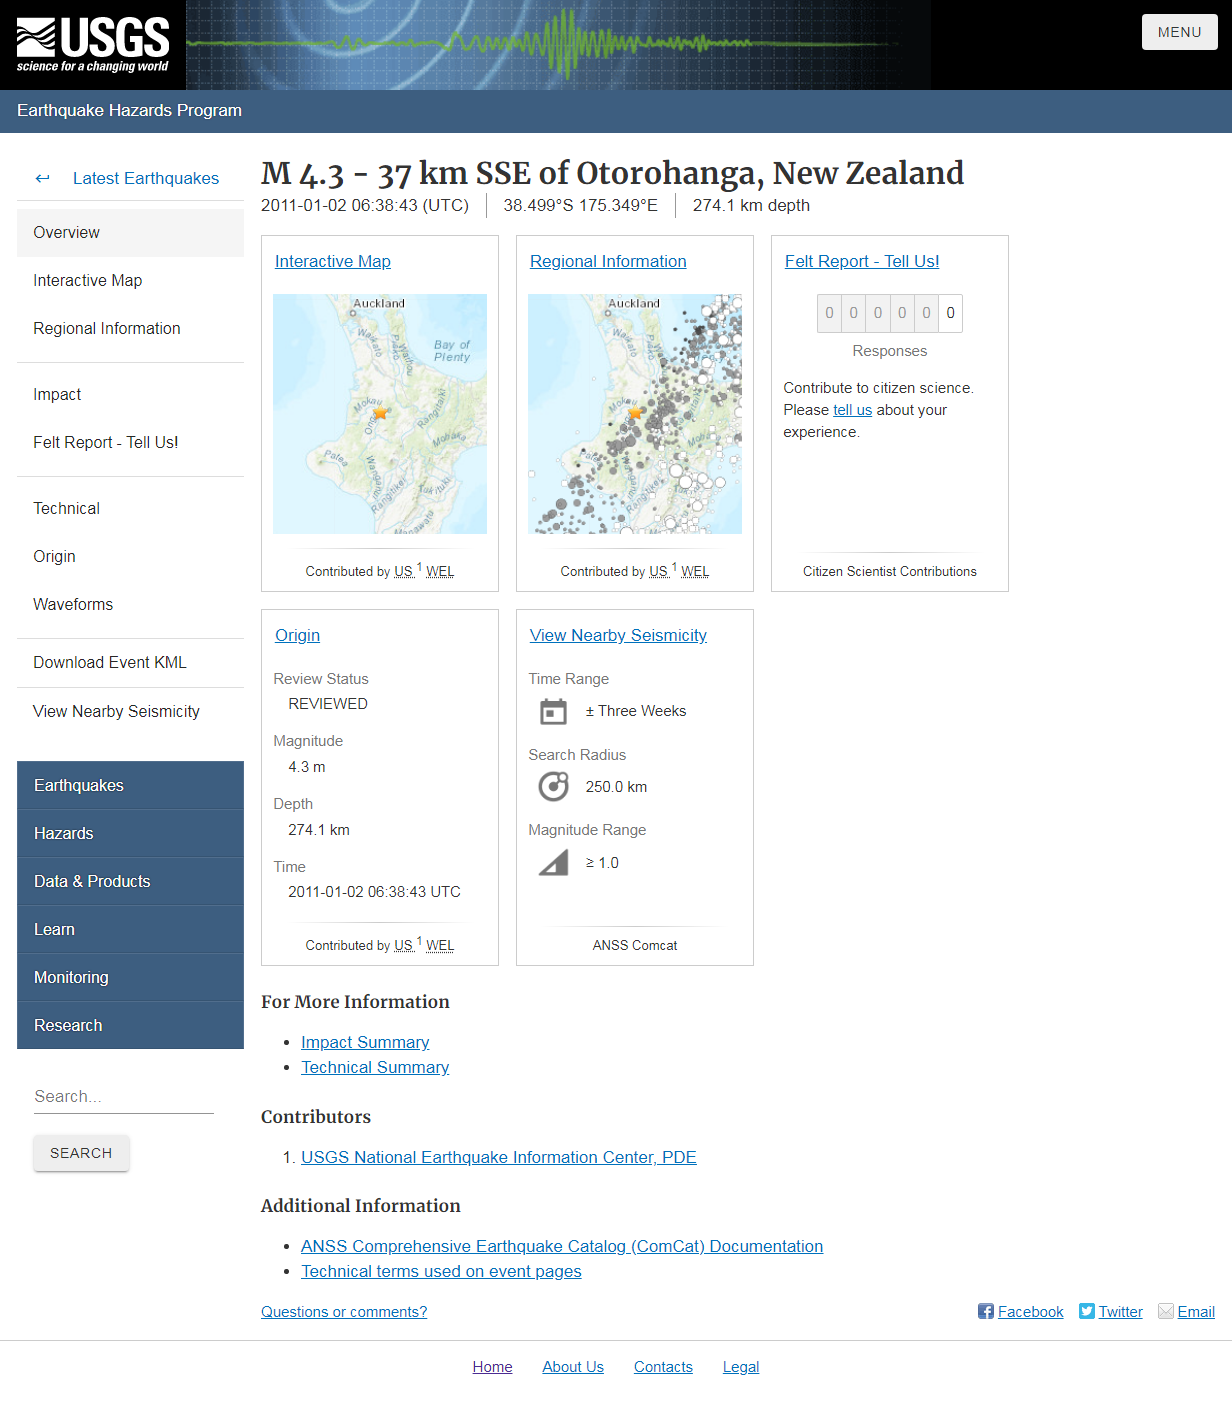Click the Email text link

[x=1196, y=1312]
